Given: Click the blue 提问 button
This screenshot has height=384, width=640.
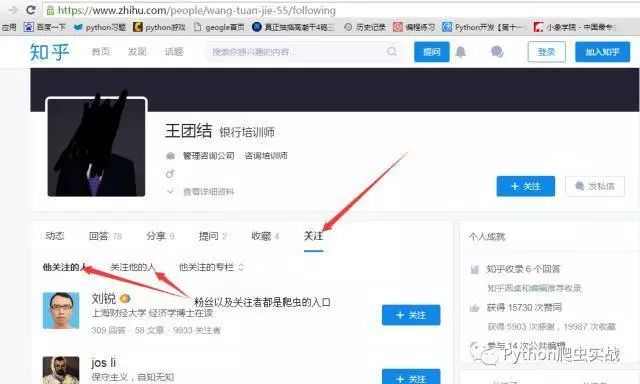Looking at the screenshot, I should click(431, 52).
